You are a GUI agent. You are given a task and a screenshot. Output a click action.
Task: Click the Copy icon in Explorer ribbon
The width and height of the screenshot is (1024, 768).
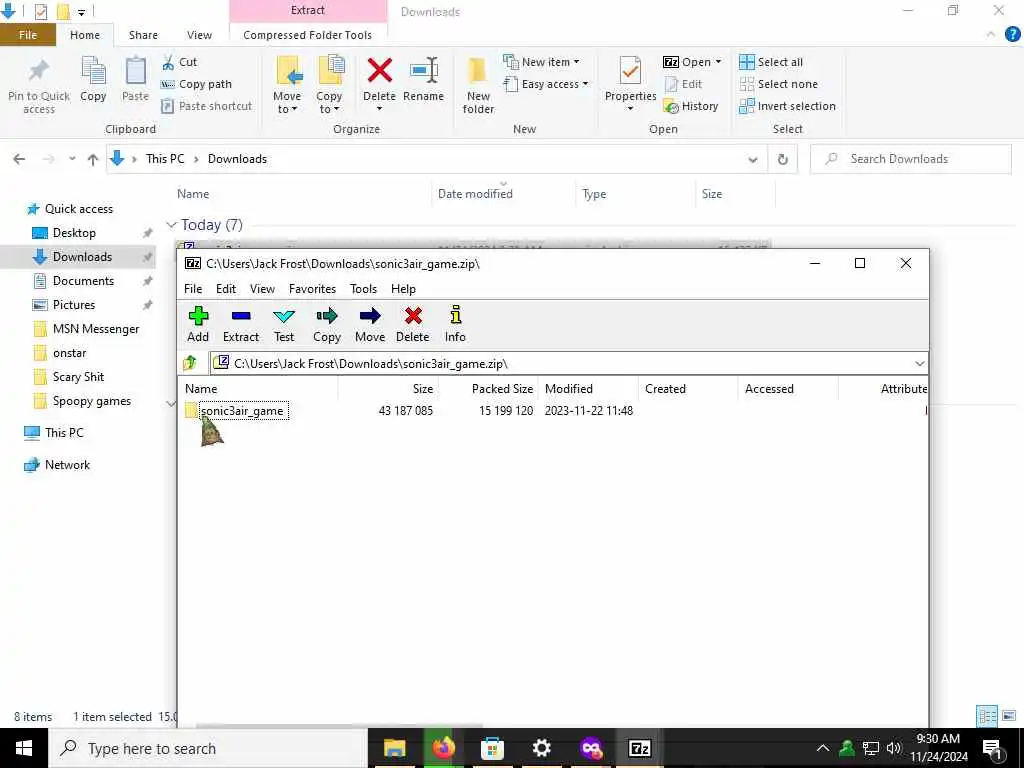[93, 80]
